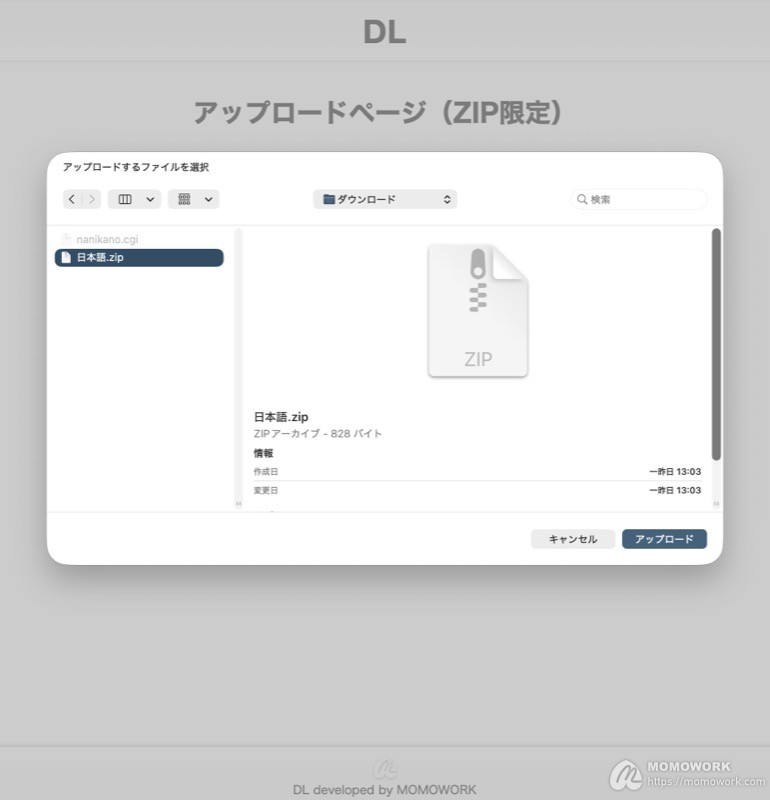Select 日本語.zip in the file list
Image resolution: width=770 pixels, height=800 pixels.
click(139, 257)
